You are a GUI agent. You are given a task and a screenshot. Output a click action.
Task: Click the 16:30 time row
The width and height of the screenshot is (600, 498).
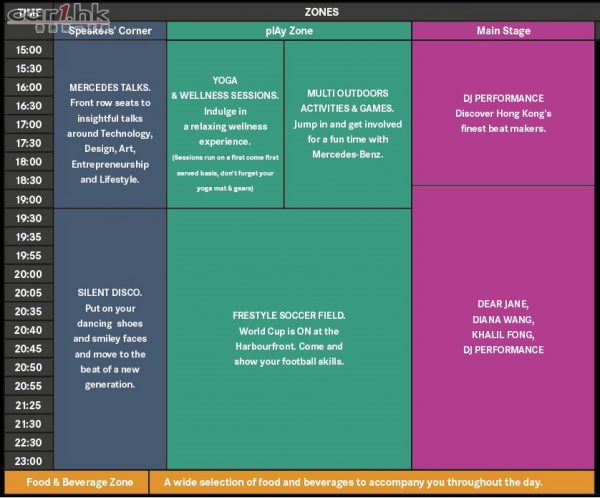coord(29,106)
